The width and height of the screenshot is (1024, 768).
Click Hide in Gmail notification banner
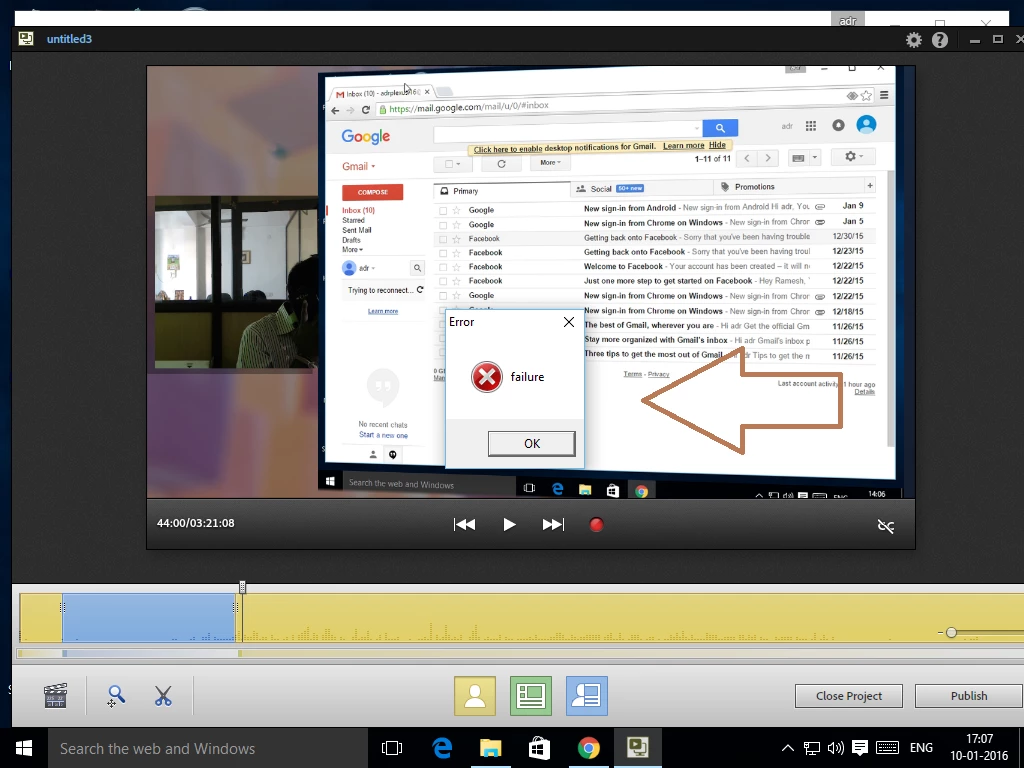[x=717, y=145]
